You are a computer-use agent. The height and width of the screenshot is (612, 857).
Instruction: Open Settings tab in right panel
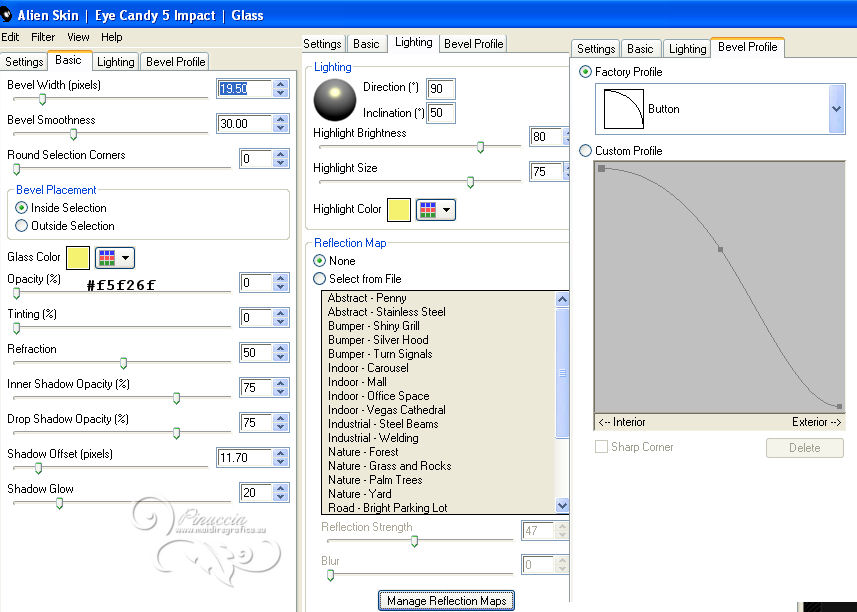coord(596,49)
